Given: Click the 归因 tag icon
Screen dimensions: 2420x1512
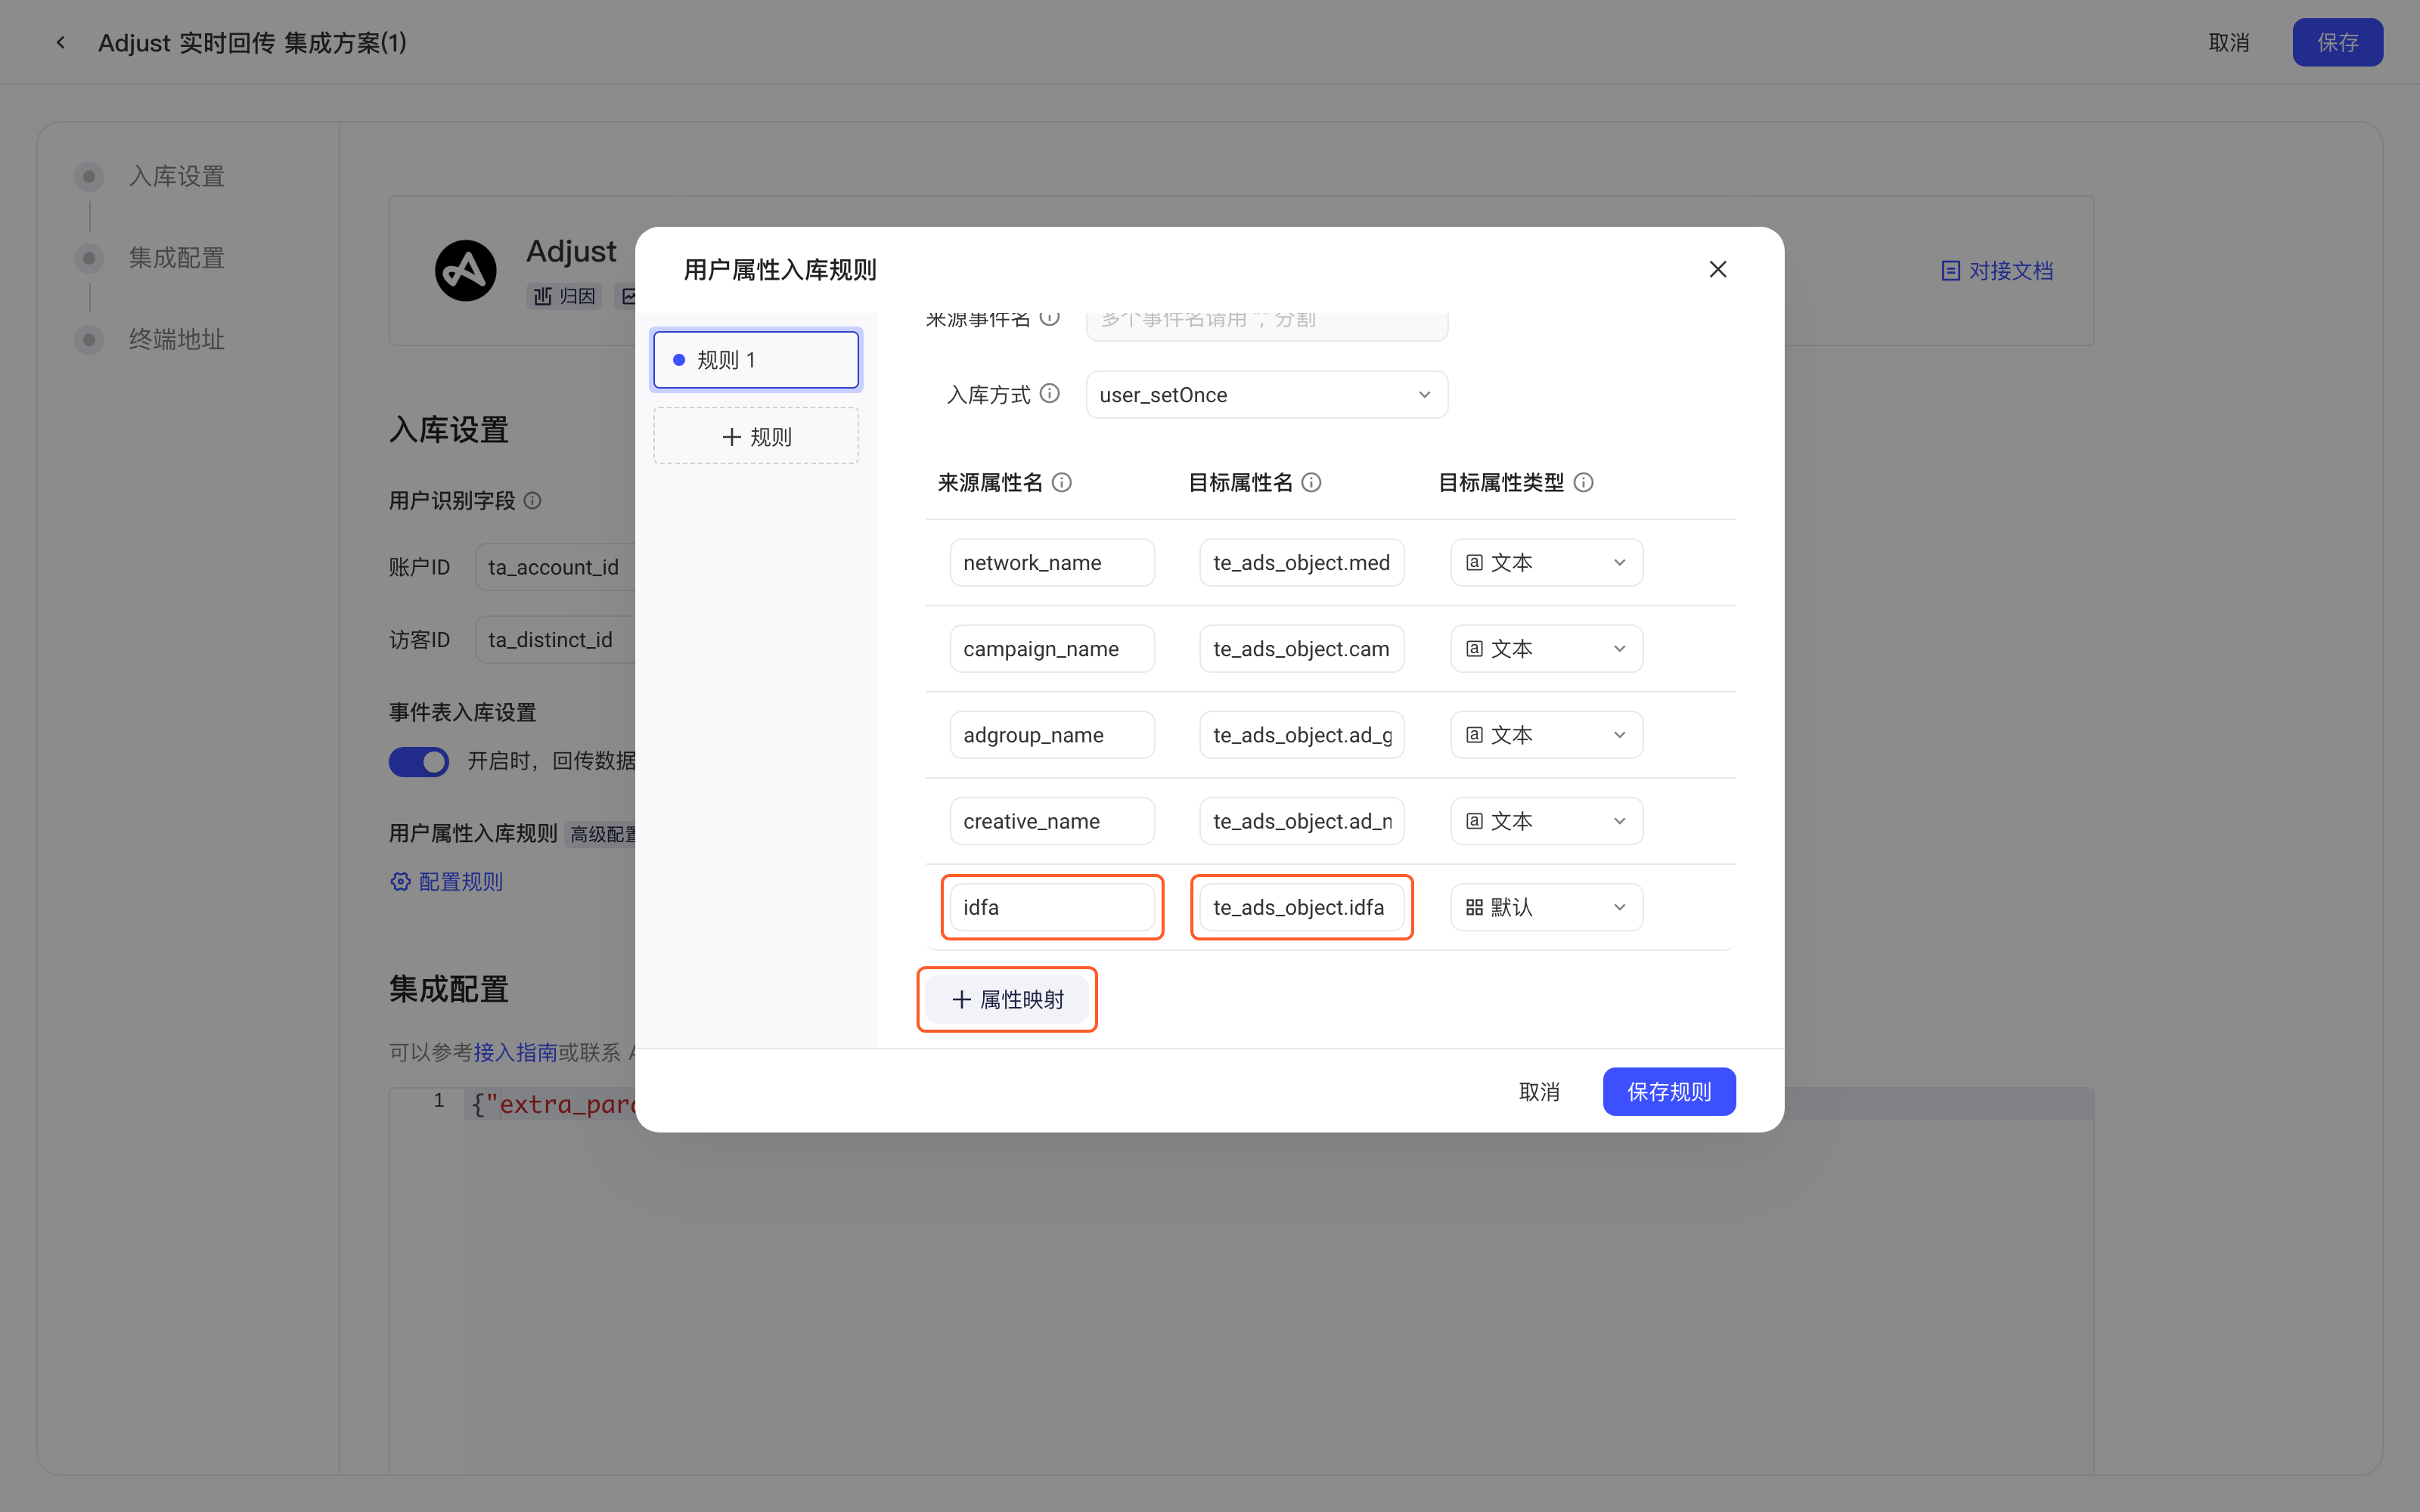Looking at the screenshot, I should coord(543,296).
